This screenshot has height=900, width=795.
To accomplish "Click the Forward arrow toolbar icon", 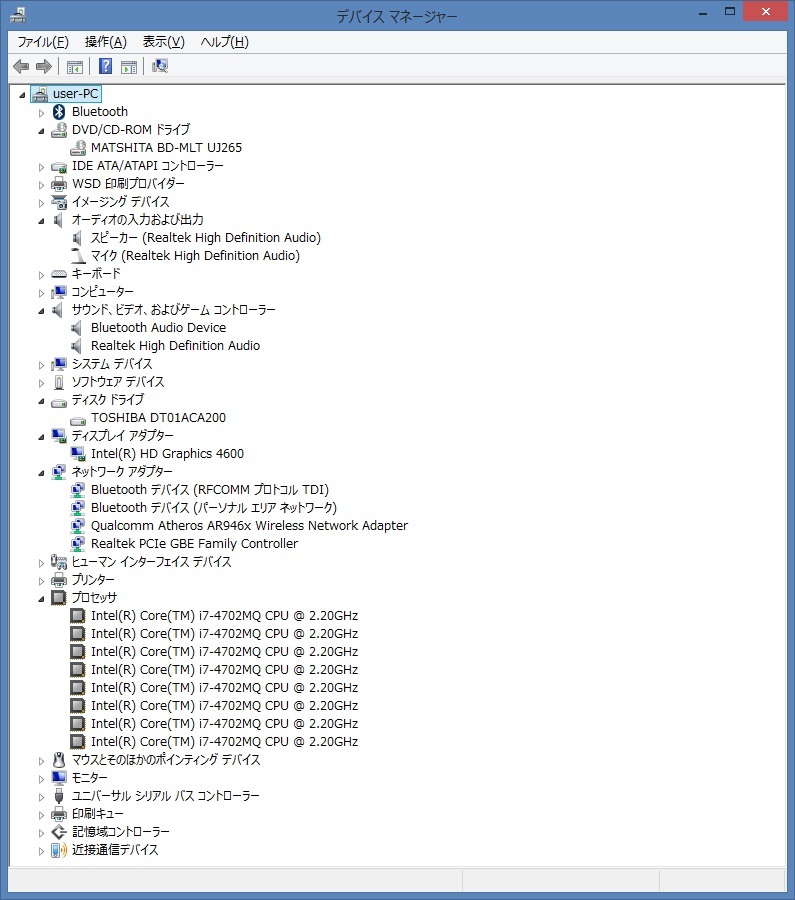I will point(44,67).
